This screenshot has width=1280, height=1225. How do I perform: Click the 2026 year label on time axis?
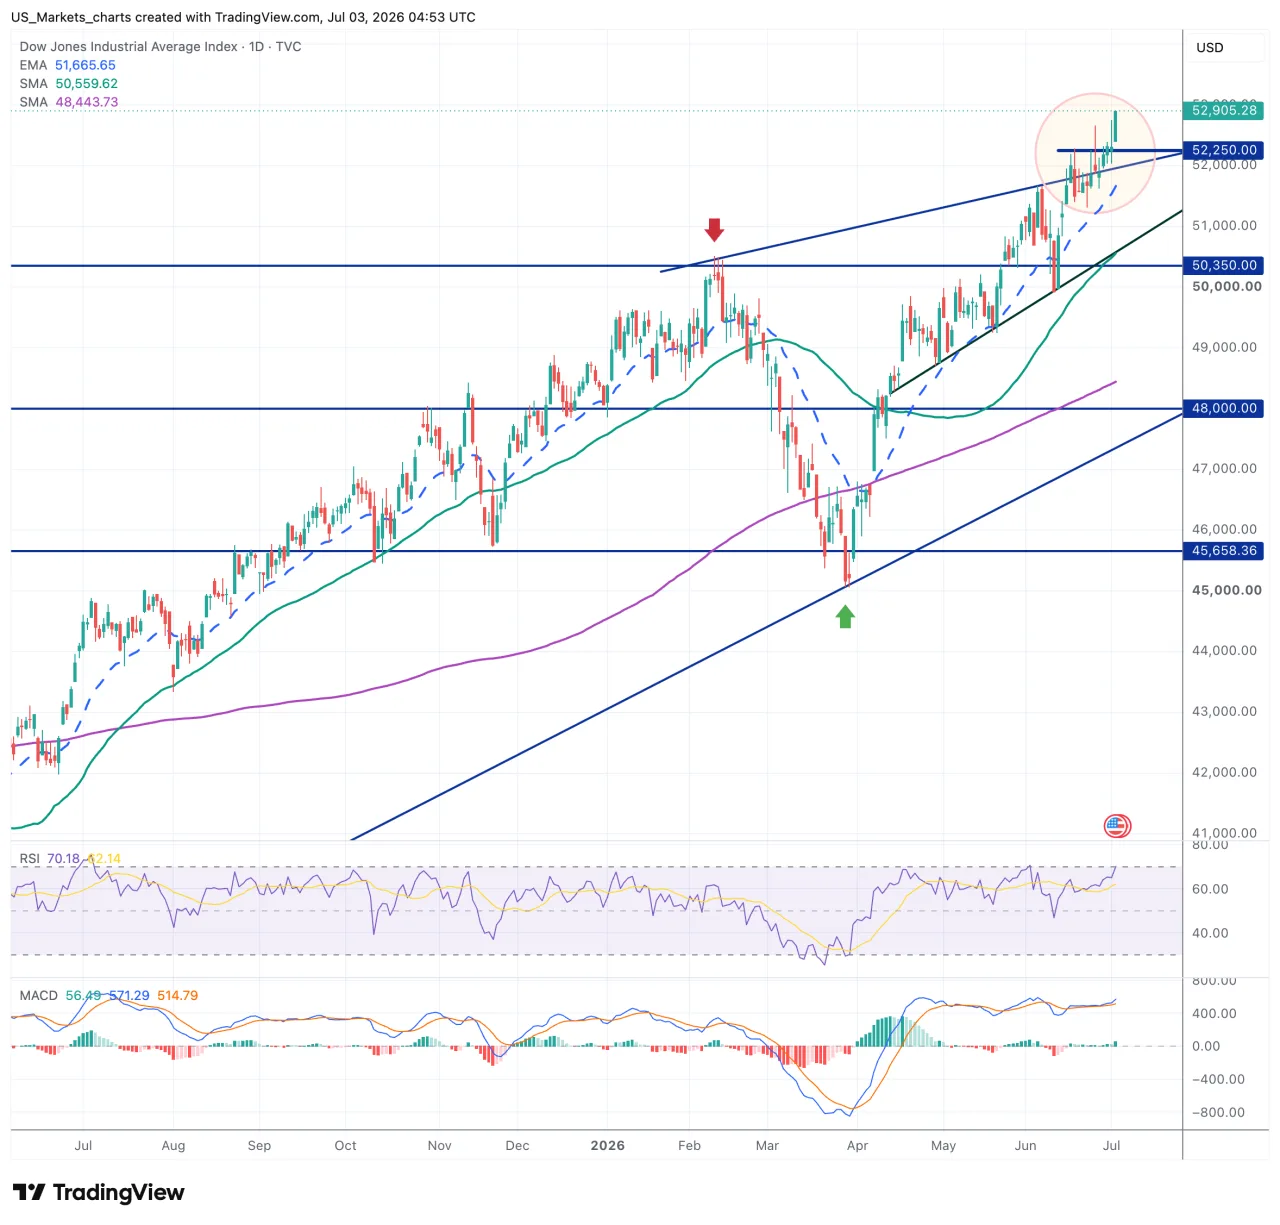click(x=607, y=1145)
